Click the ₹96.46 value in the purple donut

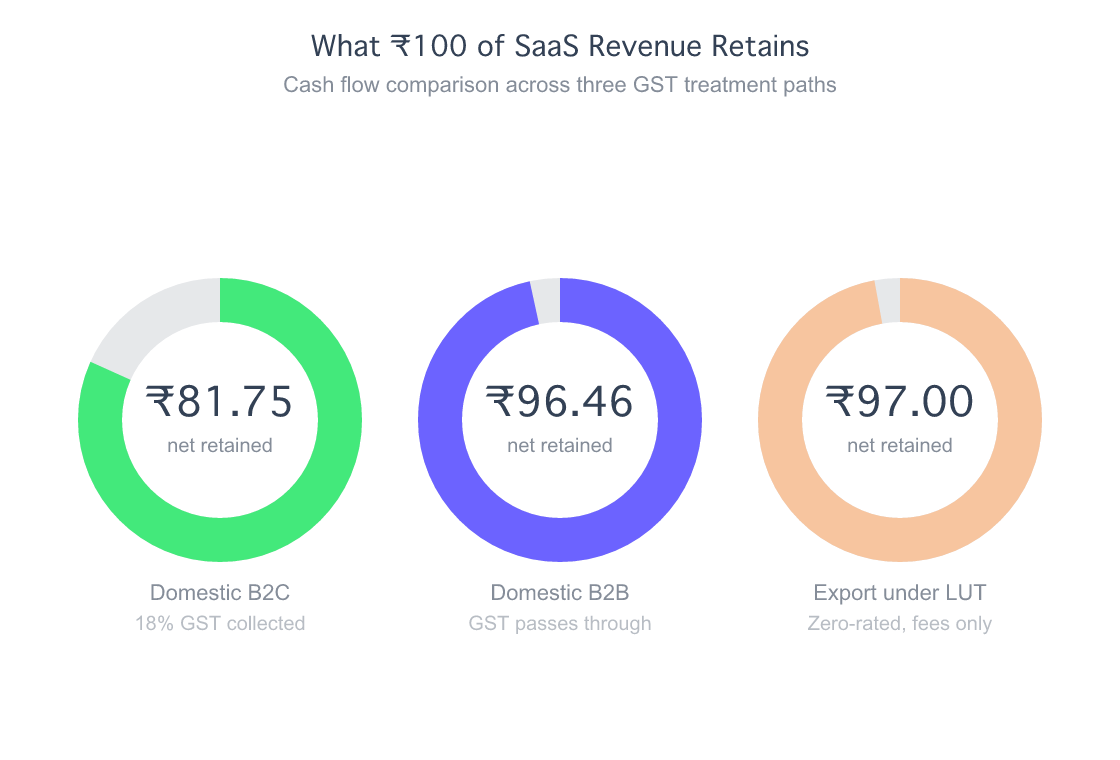click(x=560, y=401)
